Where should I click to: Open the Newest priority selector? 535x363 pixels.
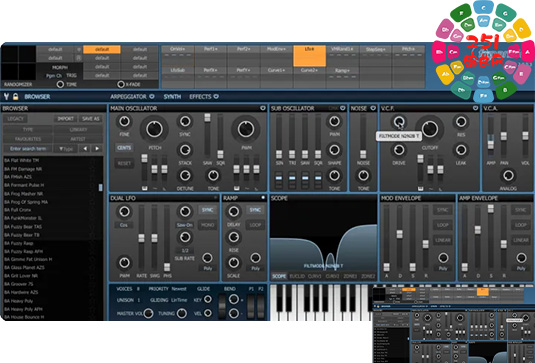(x=179, y=289)
